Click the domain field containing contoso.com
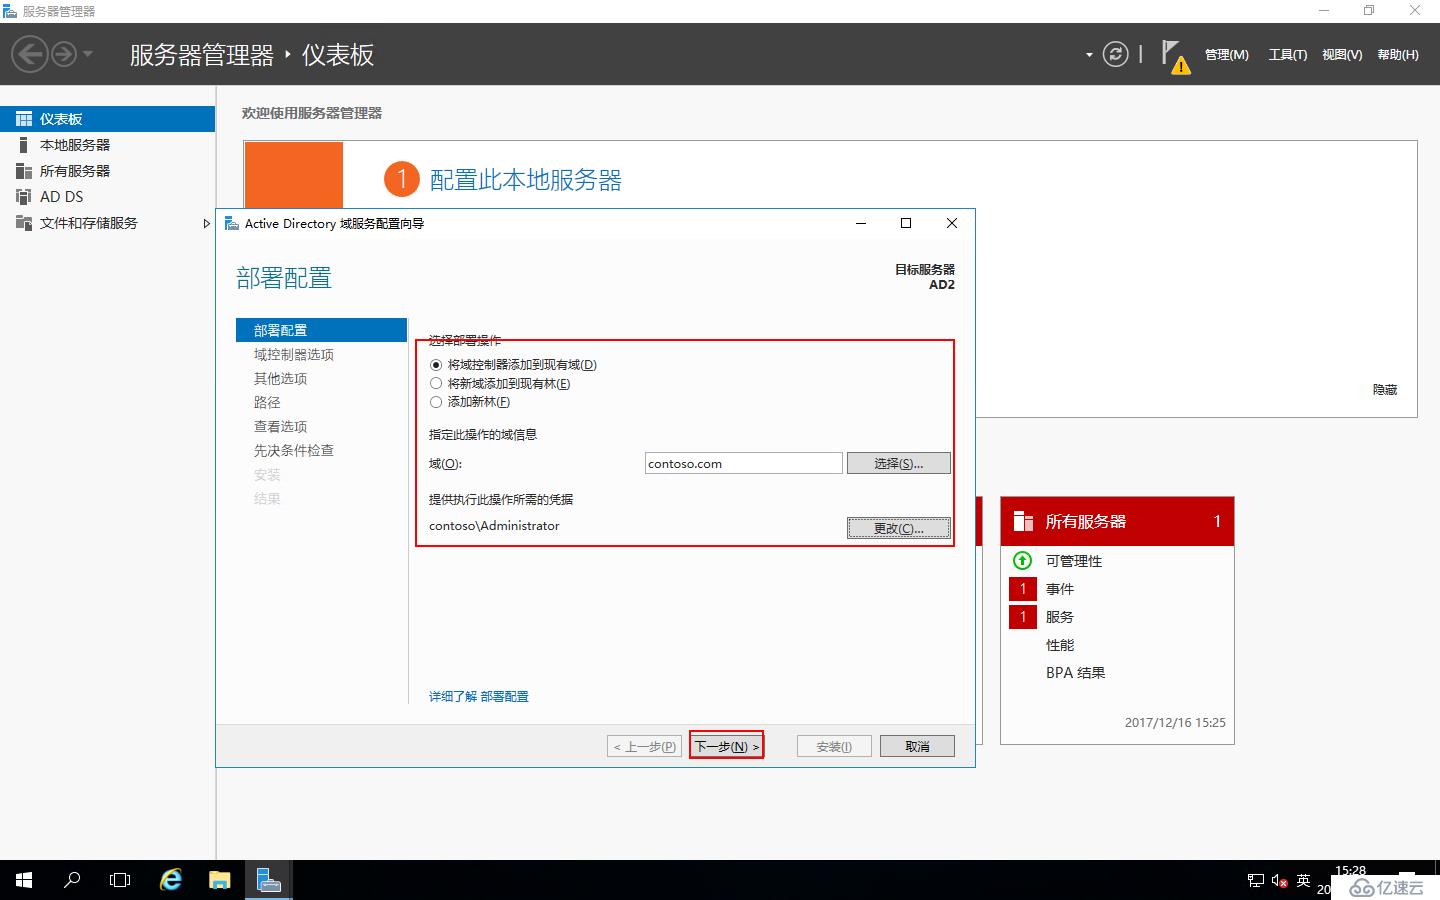 click(743, 463)
